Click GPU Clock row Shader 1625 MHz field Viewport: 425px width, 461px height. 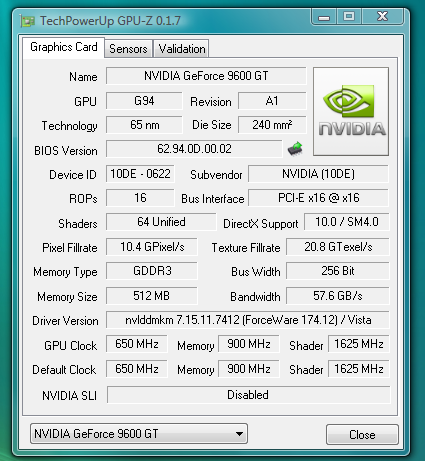(359, 344)
